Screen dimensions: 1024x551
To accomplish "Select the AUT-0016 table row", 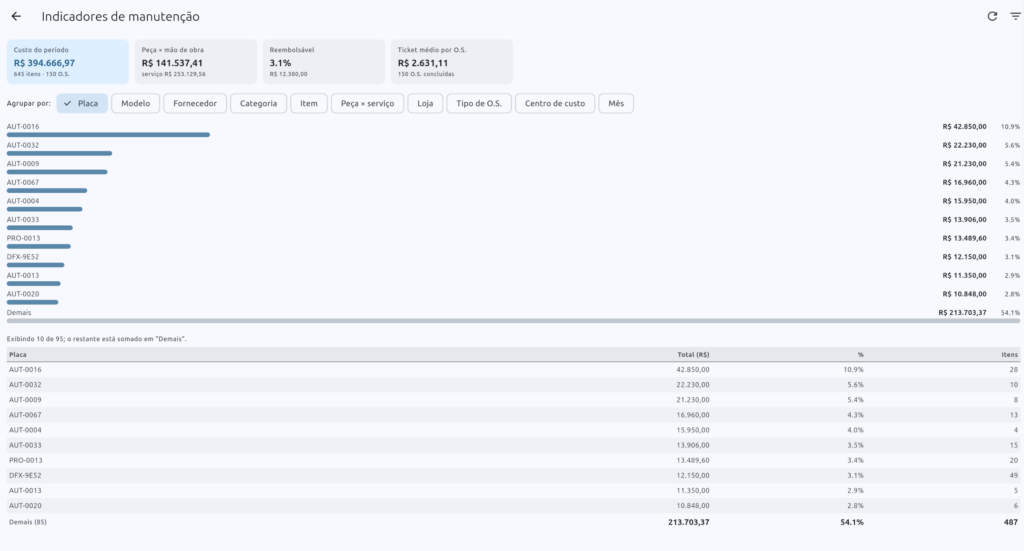I will coord(513,370).
